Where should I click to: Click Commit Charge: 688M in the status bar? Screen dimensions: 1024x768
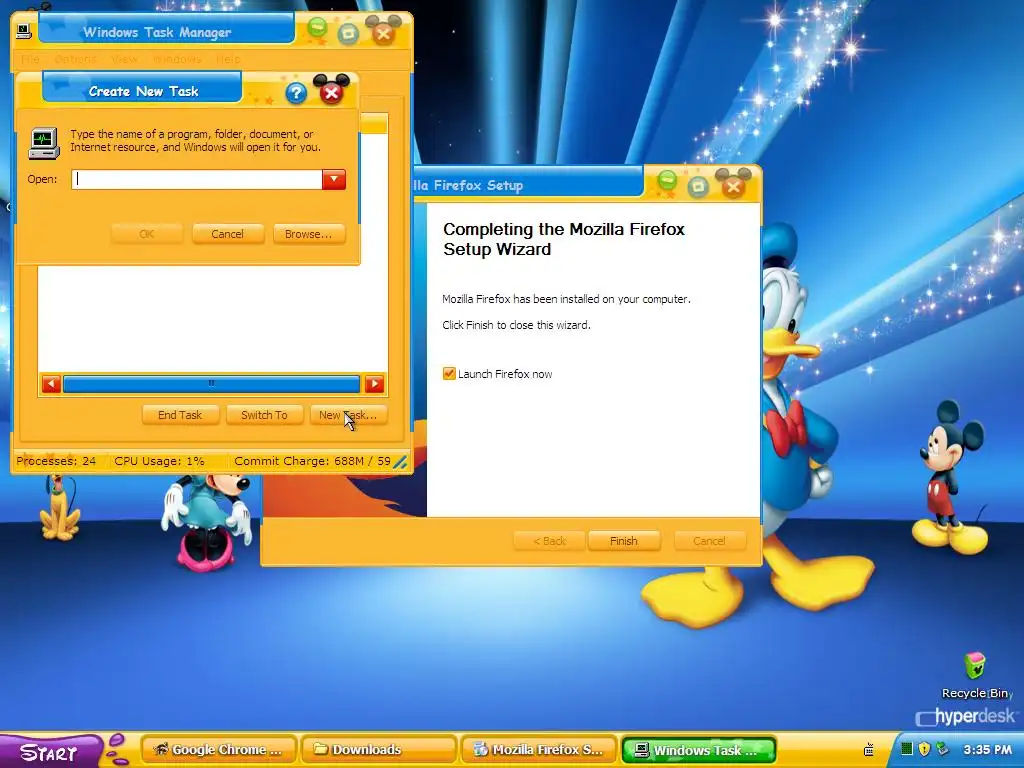[312, 461]
